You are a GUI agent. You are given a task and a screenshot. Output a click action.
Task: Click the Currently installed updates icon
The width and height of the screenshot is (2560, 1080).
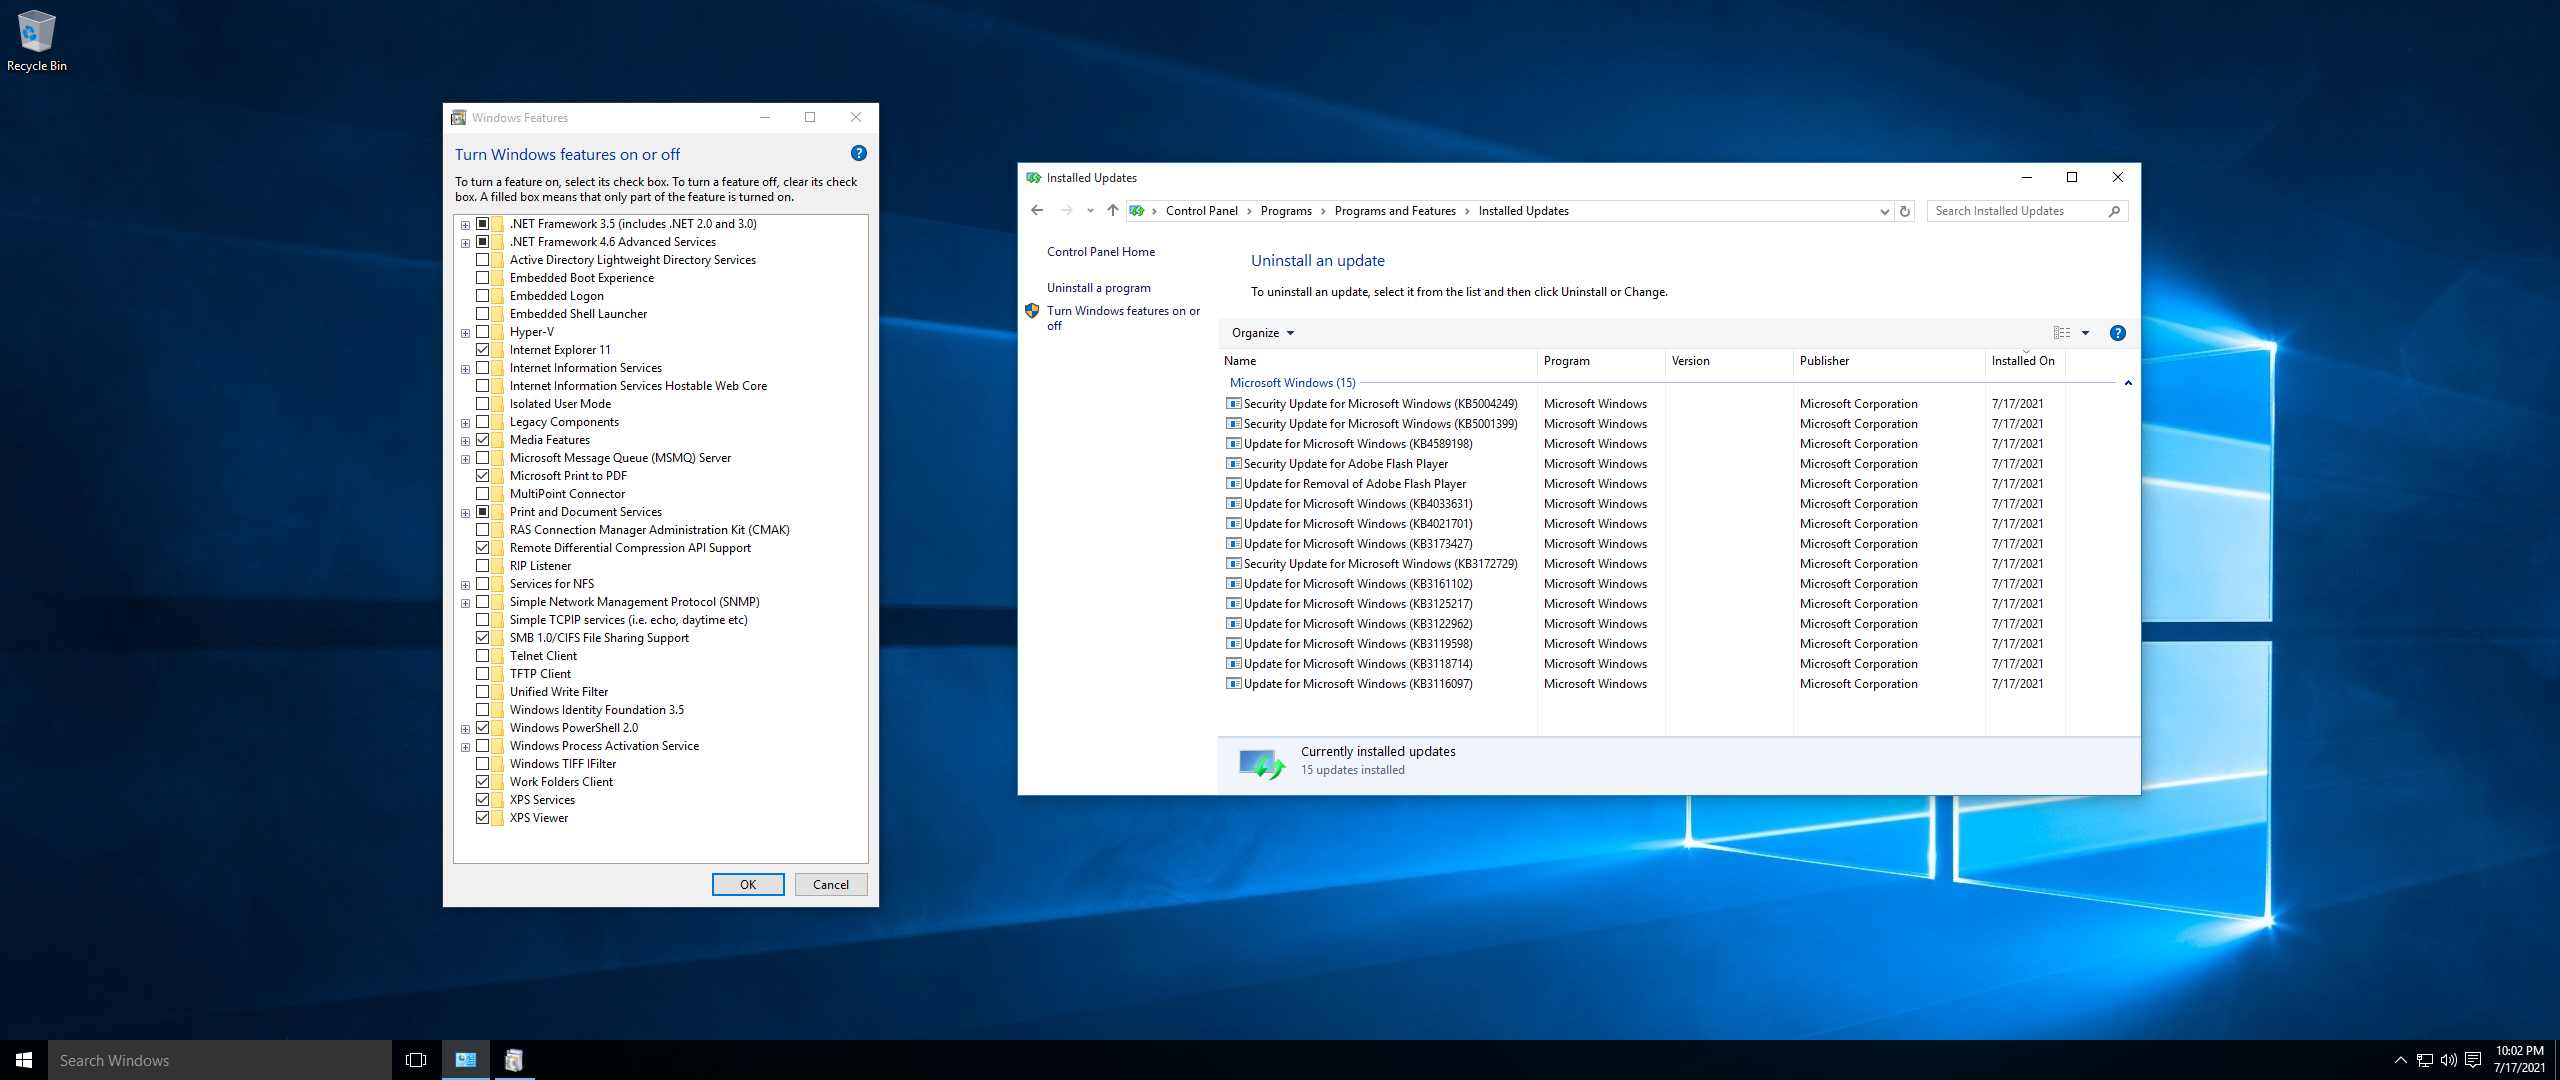pos(1262,763)
